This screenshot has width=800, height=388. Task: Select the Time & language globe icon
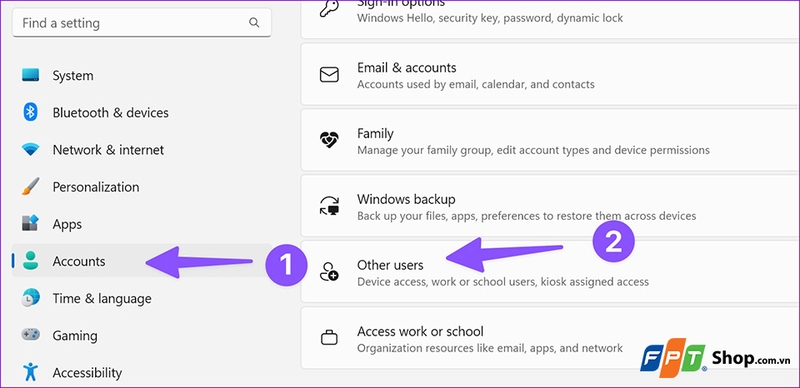[31, 298]
